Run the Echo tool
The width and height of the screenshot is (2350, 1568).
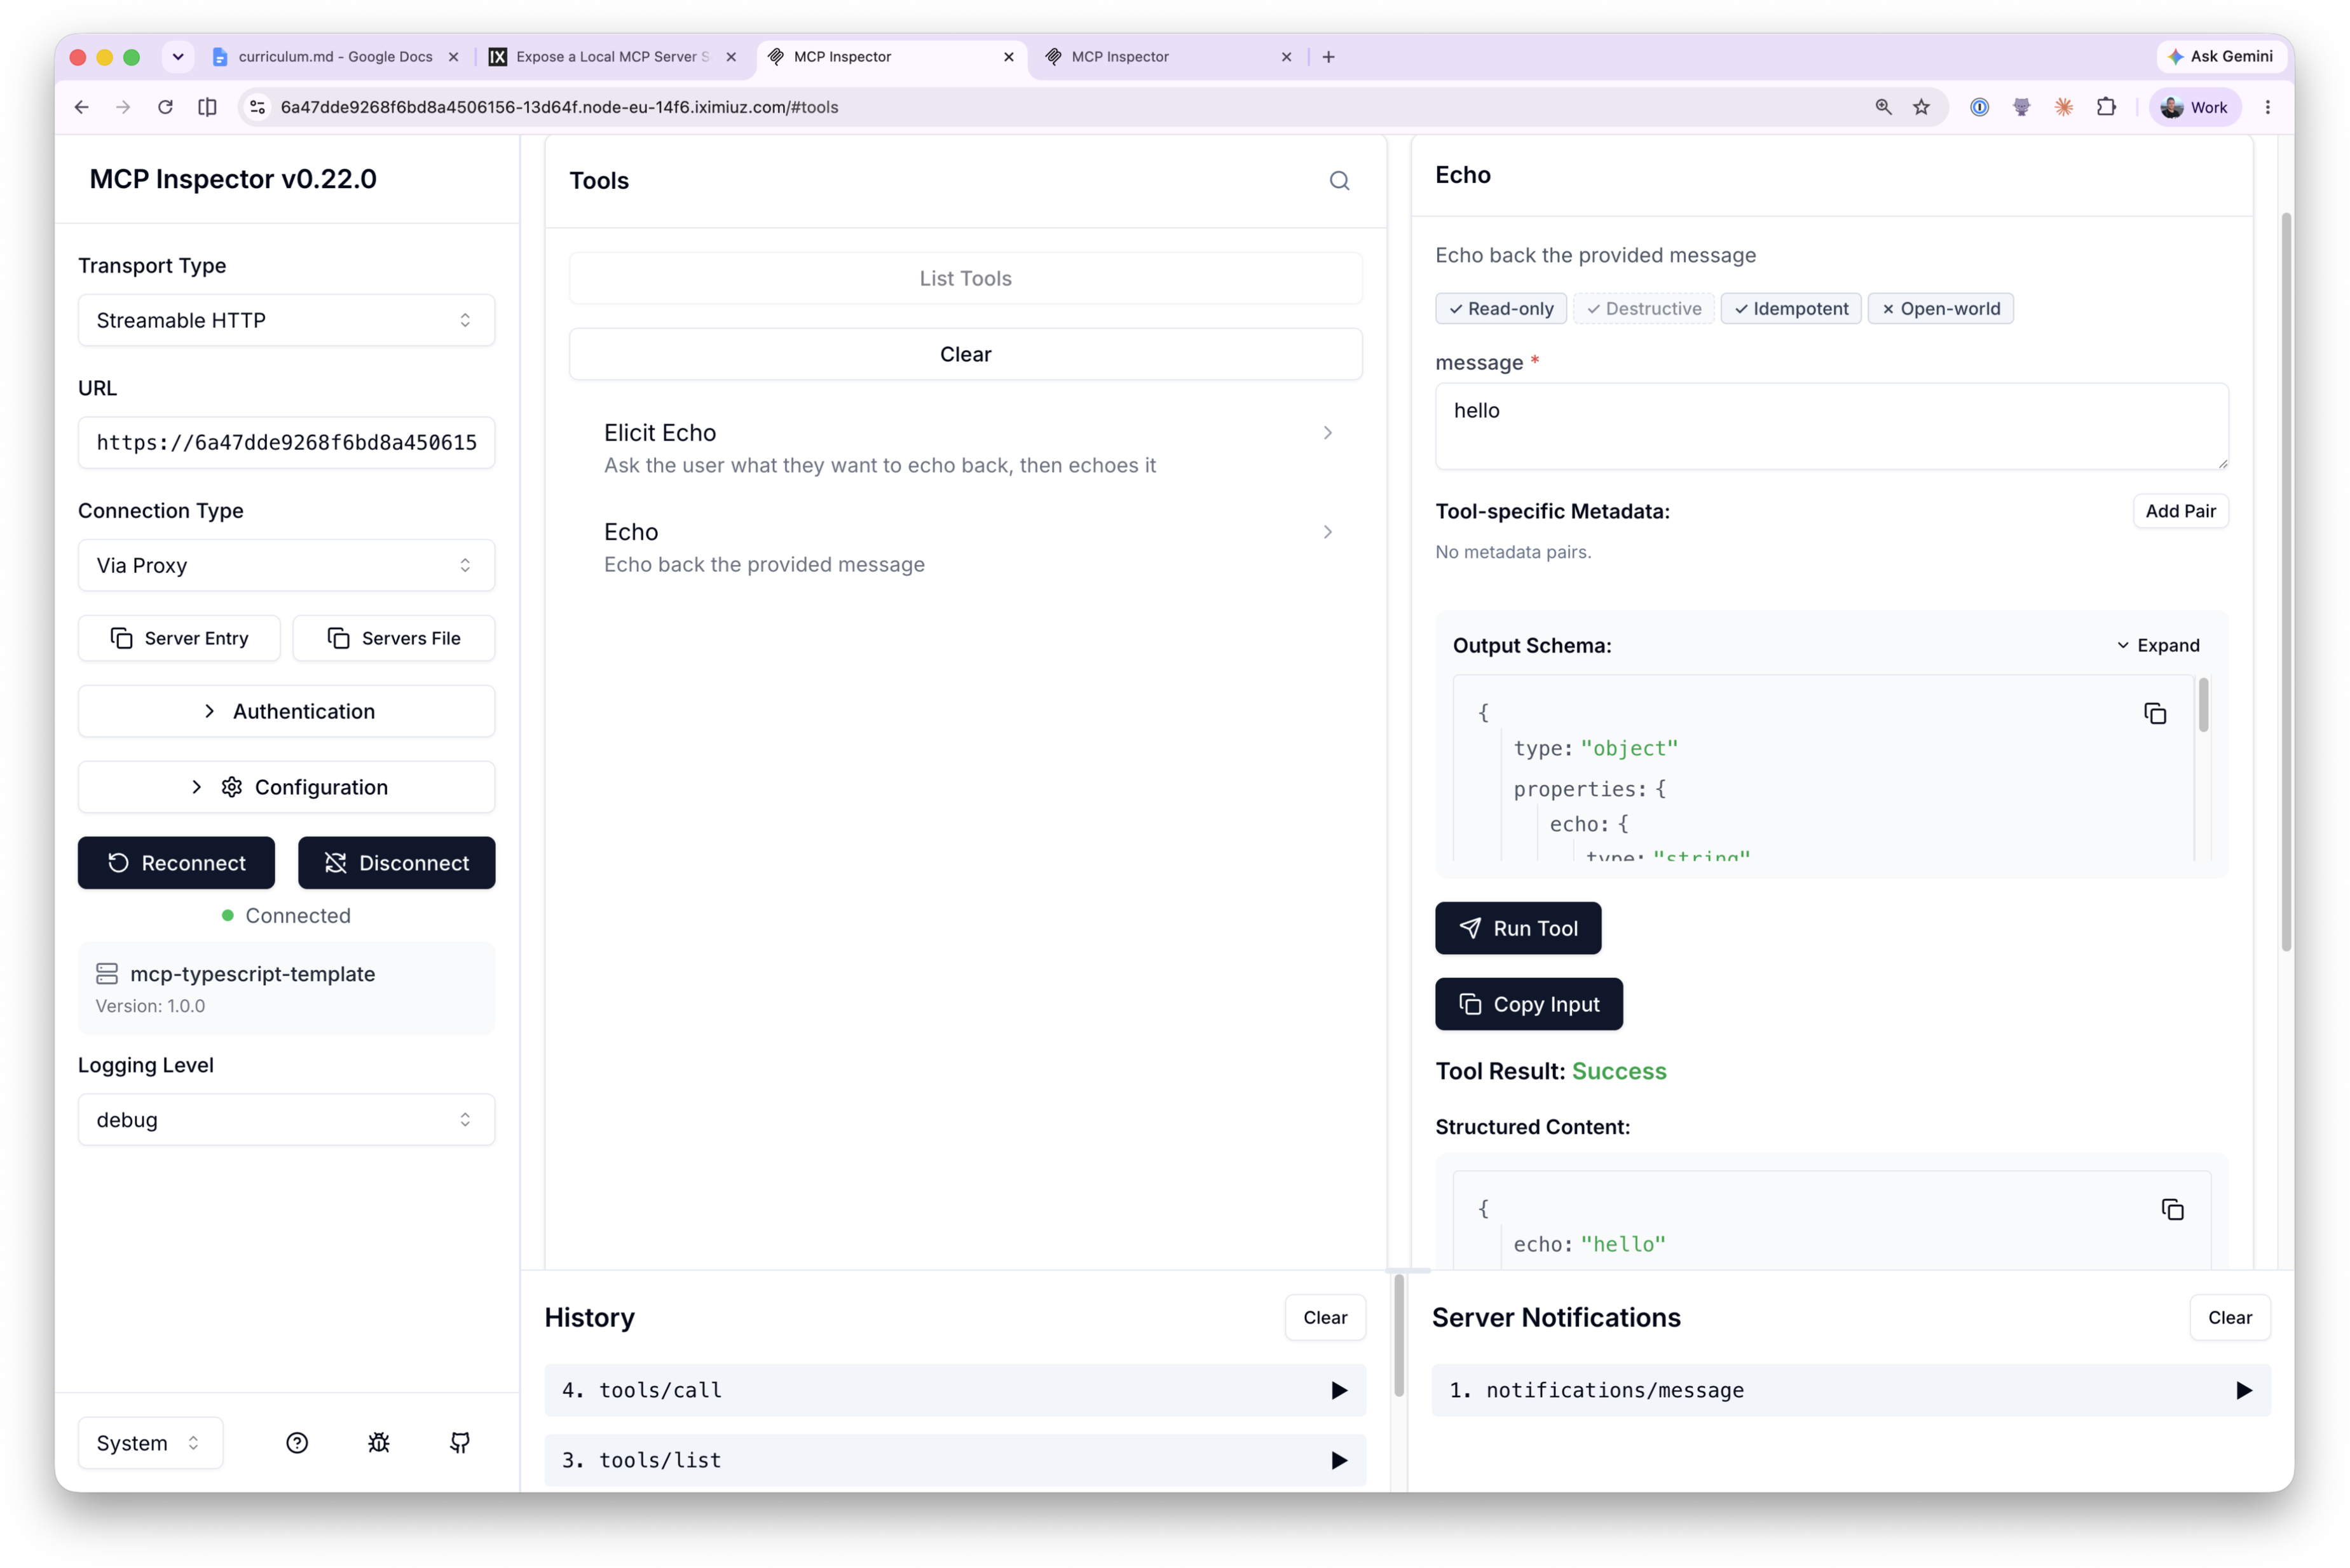click(x=1517, y=927)
